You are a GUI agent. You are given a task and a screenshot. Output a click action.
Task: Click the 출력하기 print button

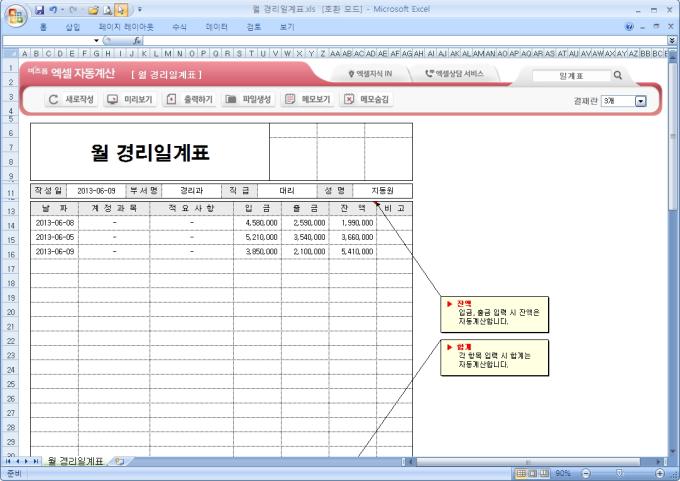[x=189, y=99]
